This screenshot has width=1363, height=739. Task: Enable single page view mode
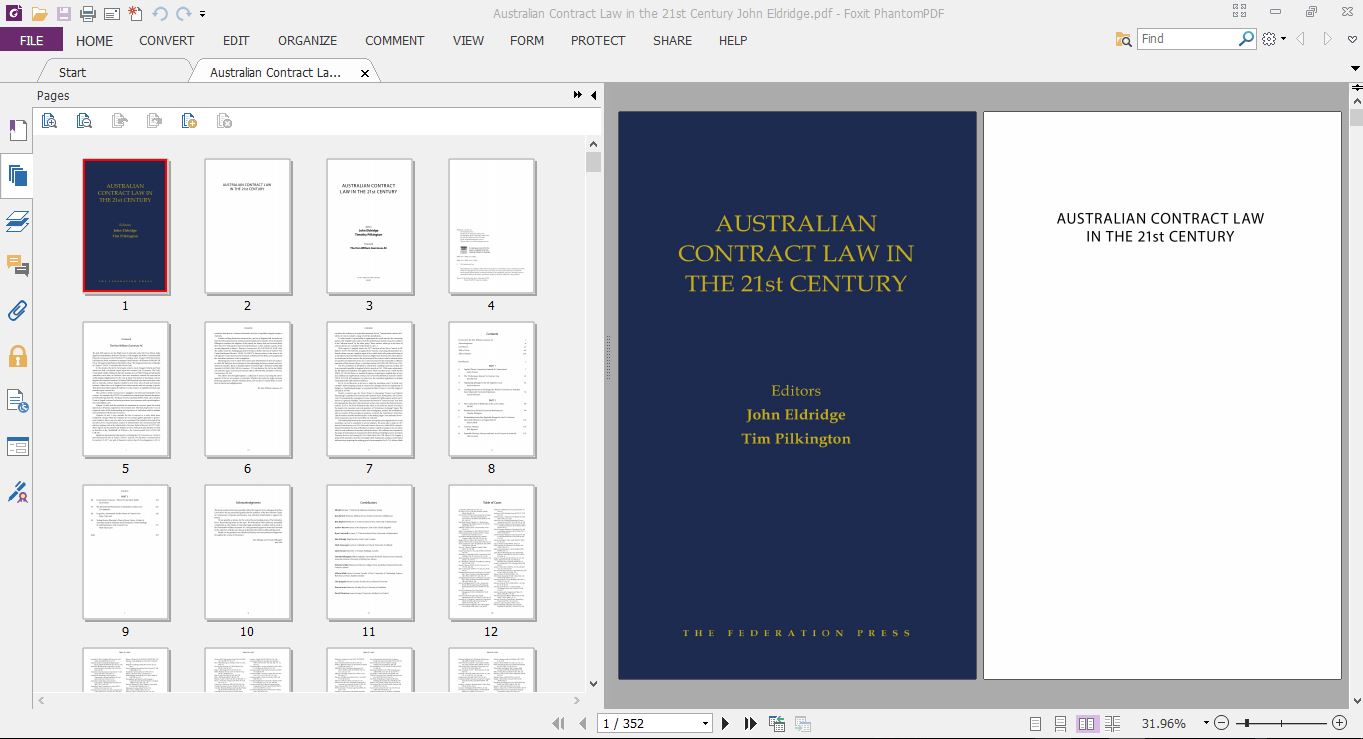click(x=1035, y=723)
